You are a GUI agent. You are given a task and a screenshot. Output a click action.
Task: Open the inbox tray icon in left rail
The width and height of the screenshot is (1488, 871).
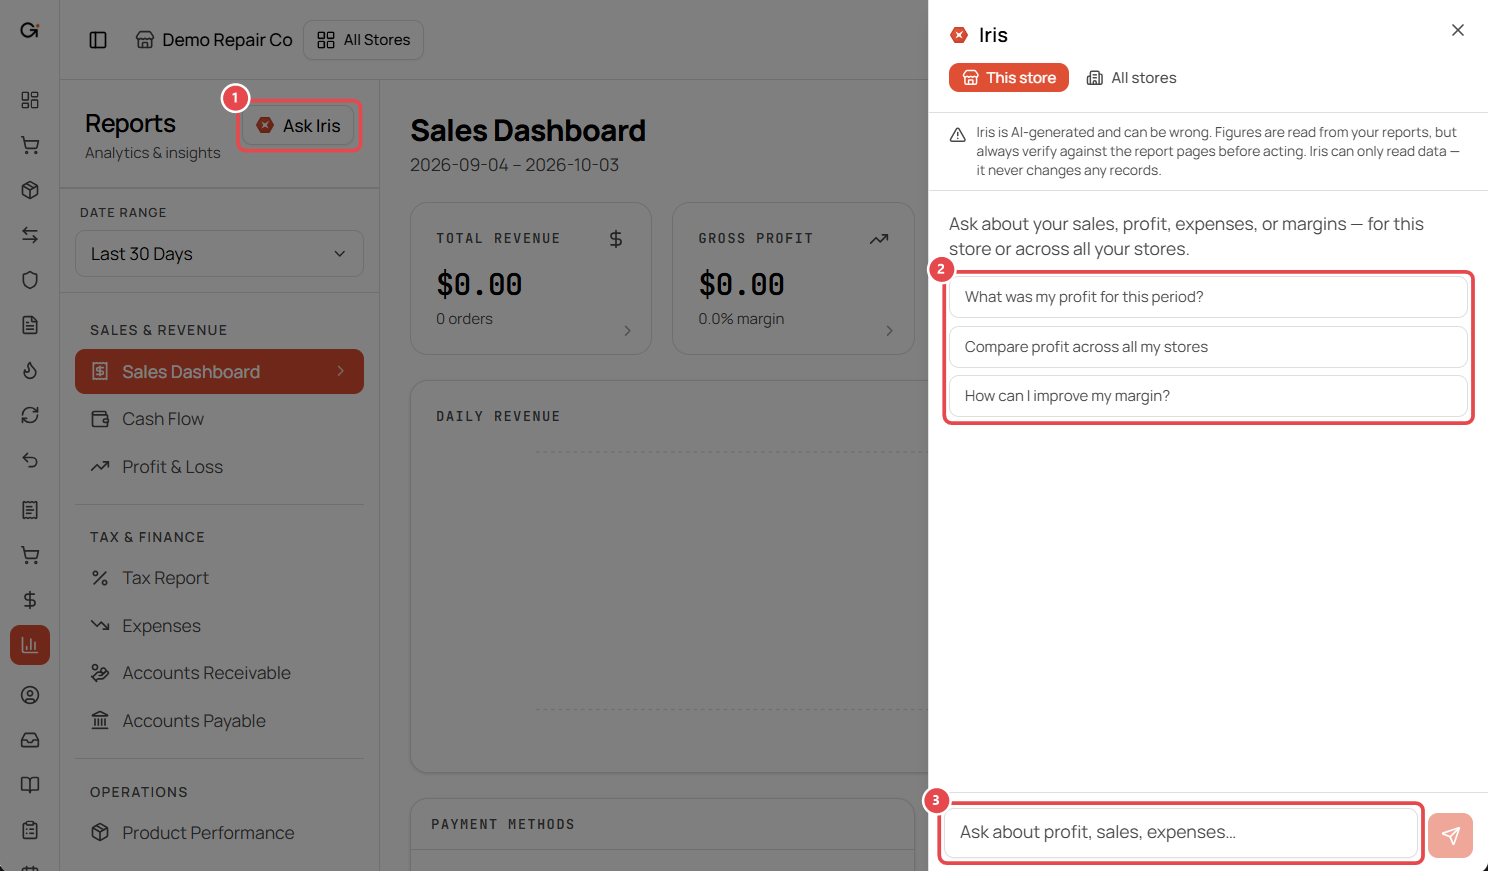pyautogui.click(x=30, y=740)
